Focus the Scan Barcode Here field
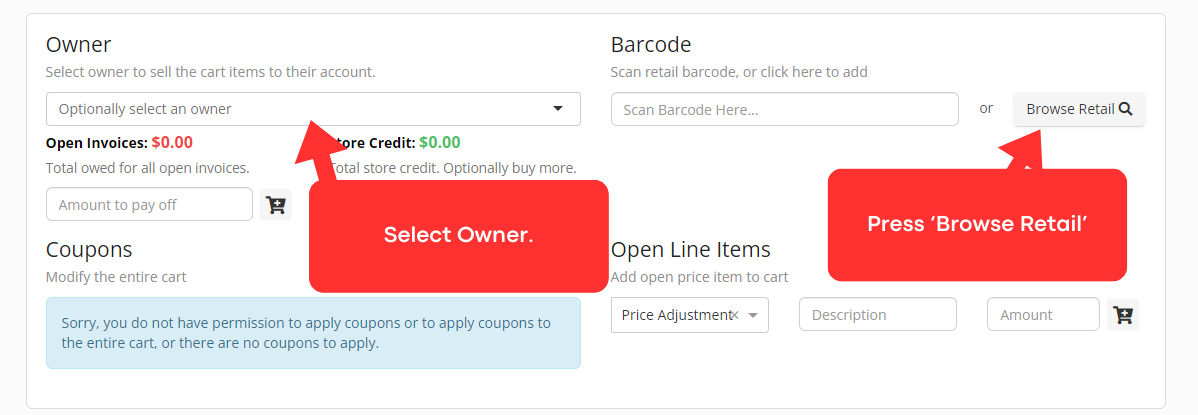 coord(784,109)
